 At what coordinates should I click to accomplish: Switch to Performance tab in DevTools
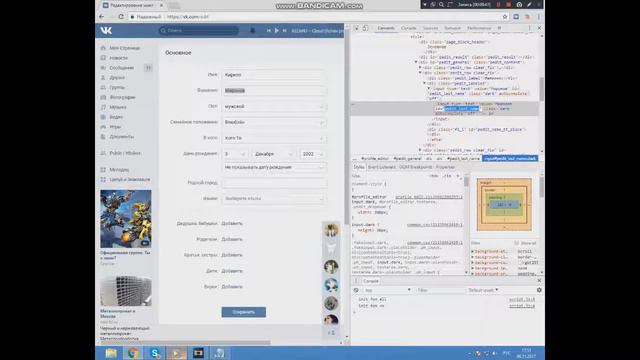pyautogui.click(x=479, y=28)
